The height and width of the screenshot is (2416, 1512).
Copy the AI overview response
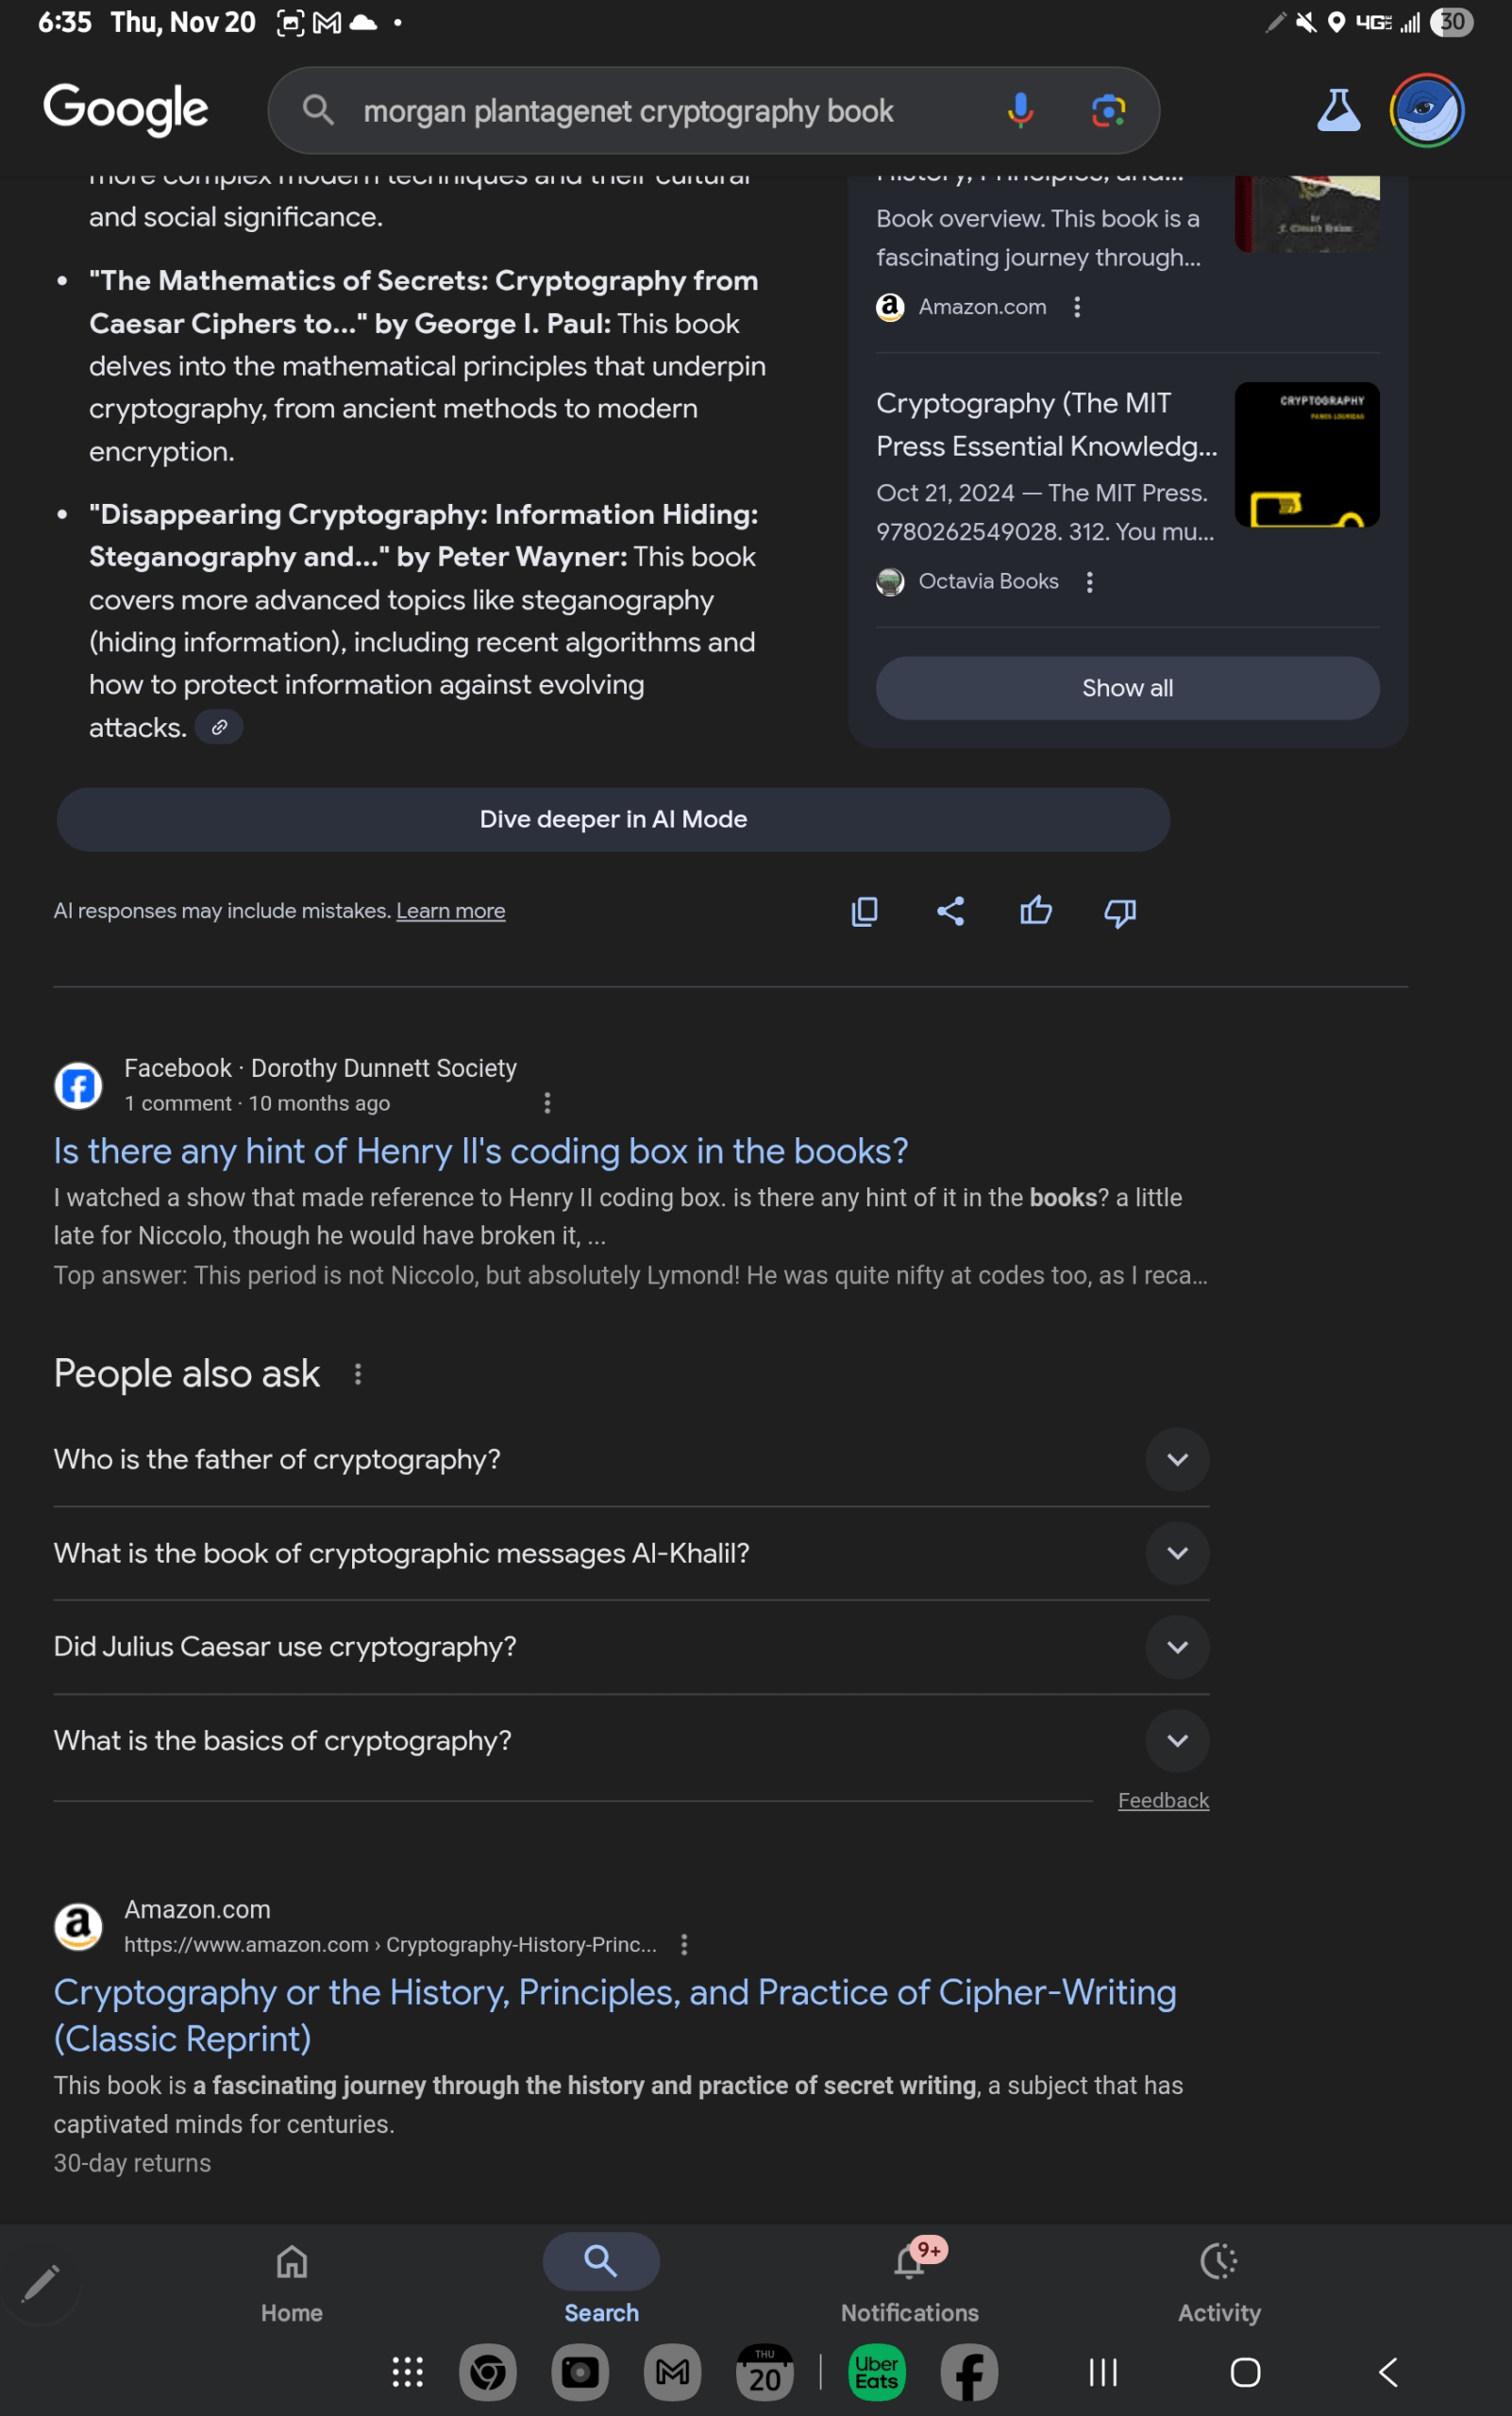865,911
